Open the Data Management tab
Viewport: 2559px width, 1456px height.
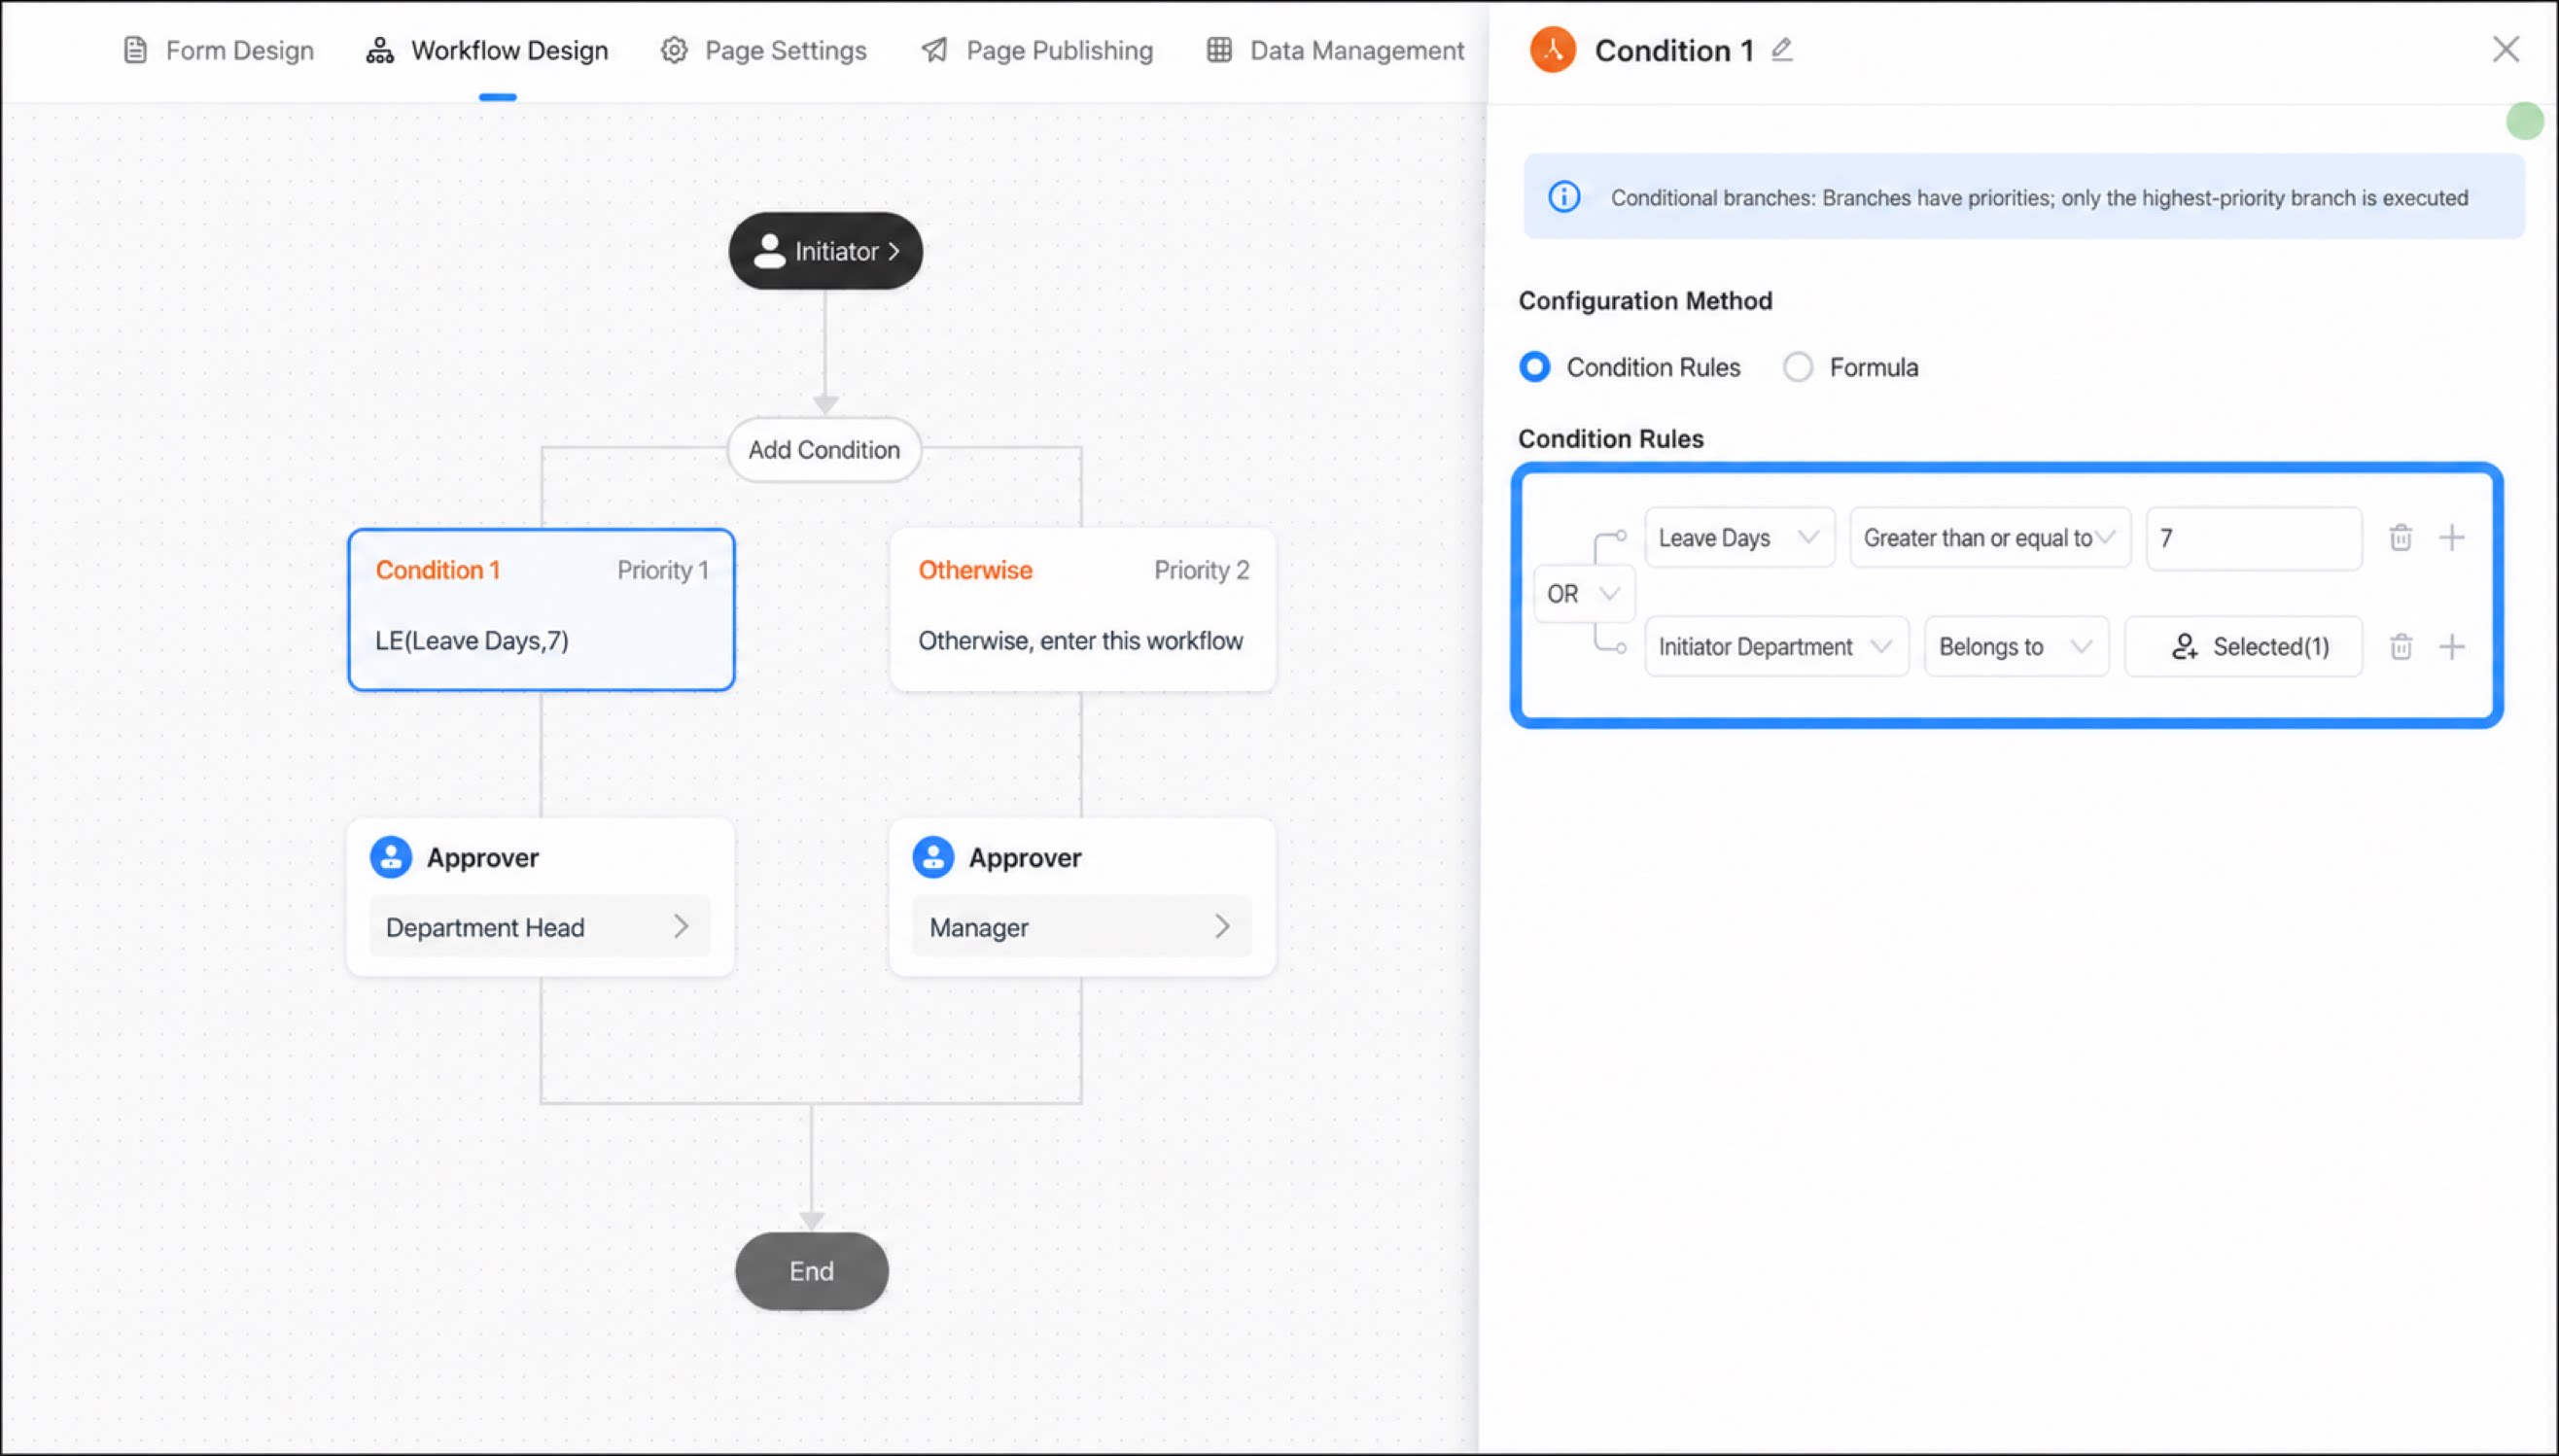(1335, 50)
